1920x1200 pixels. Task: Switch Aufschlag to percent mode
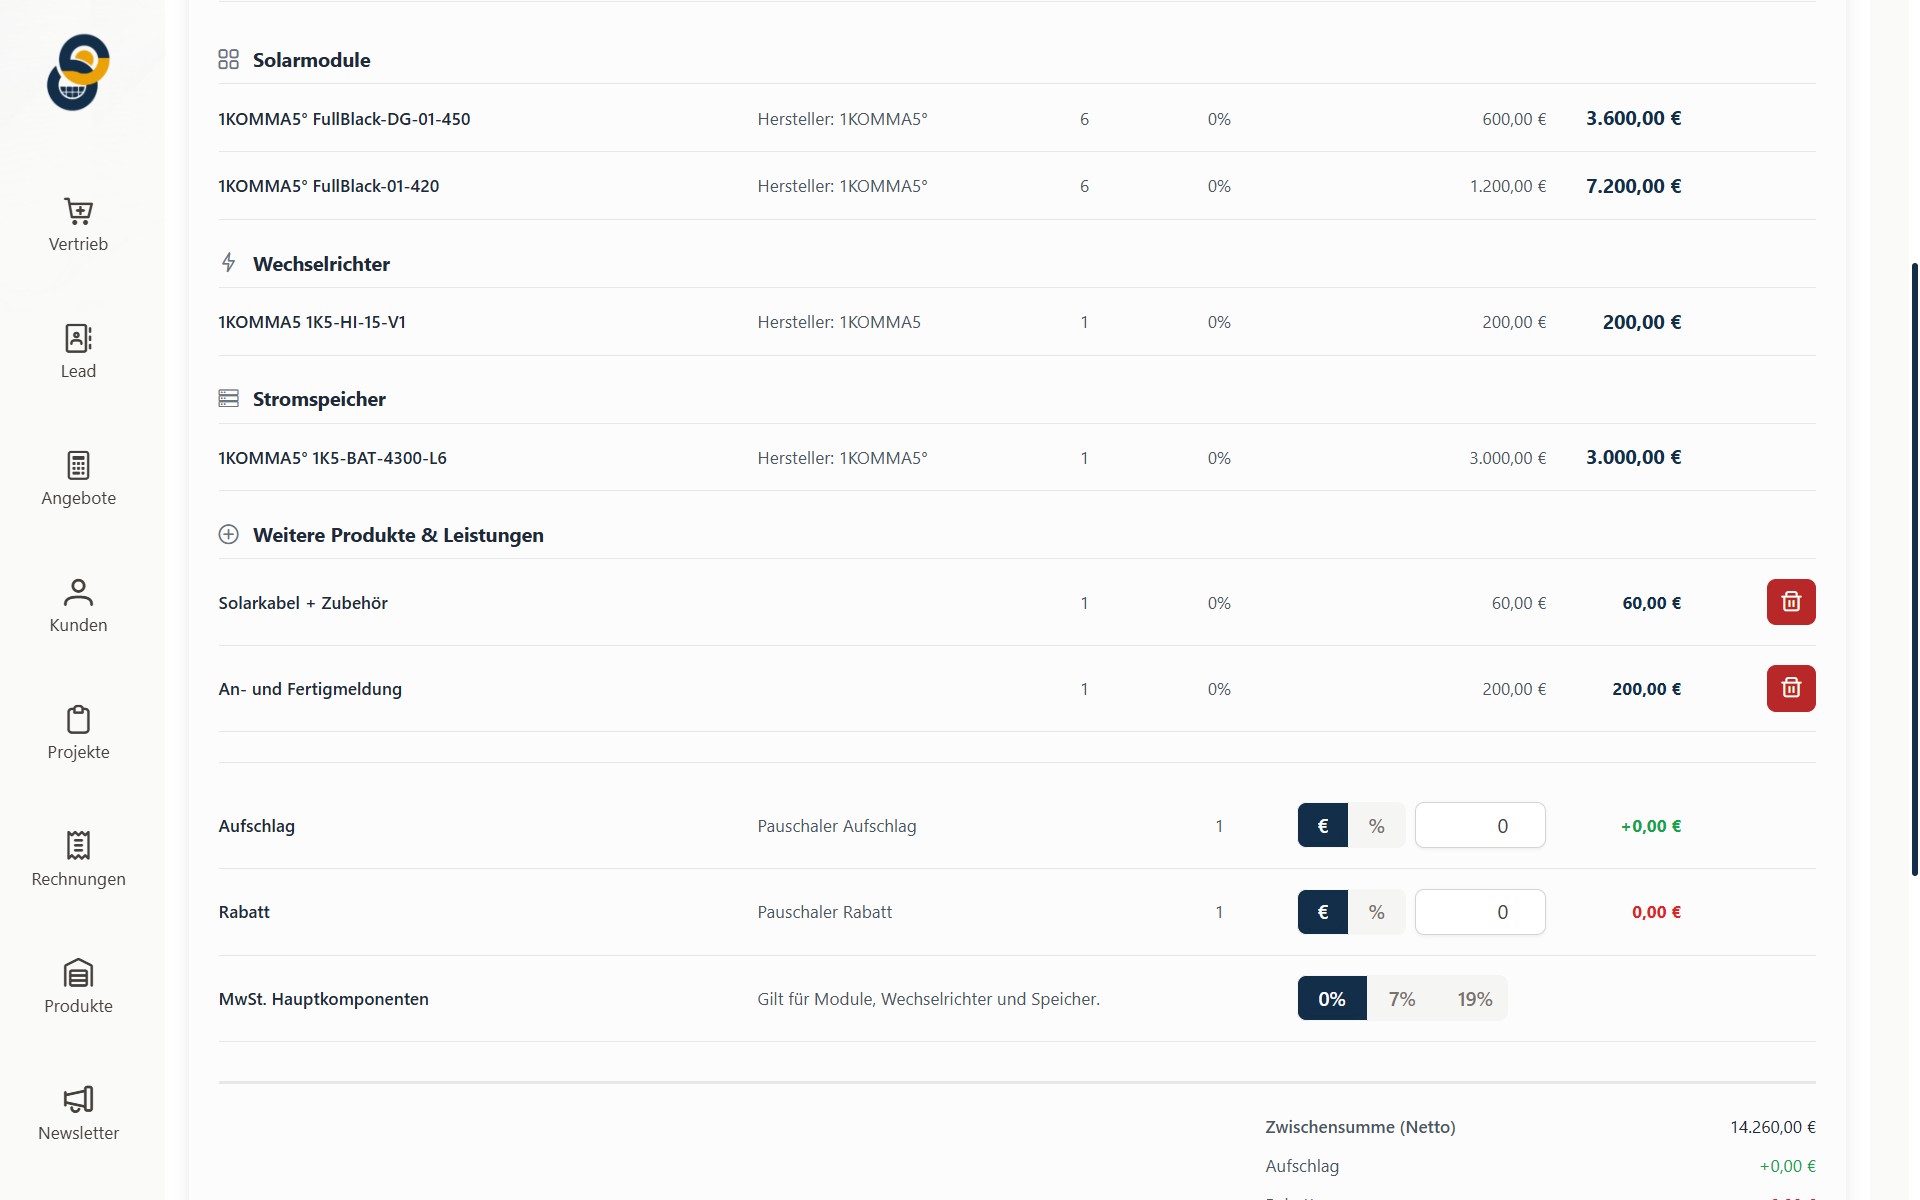click(x=1376, y=826)
